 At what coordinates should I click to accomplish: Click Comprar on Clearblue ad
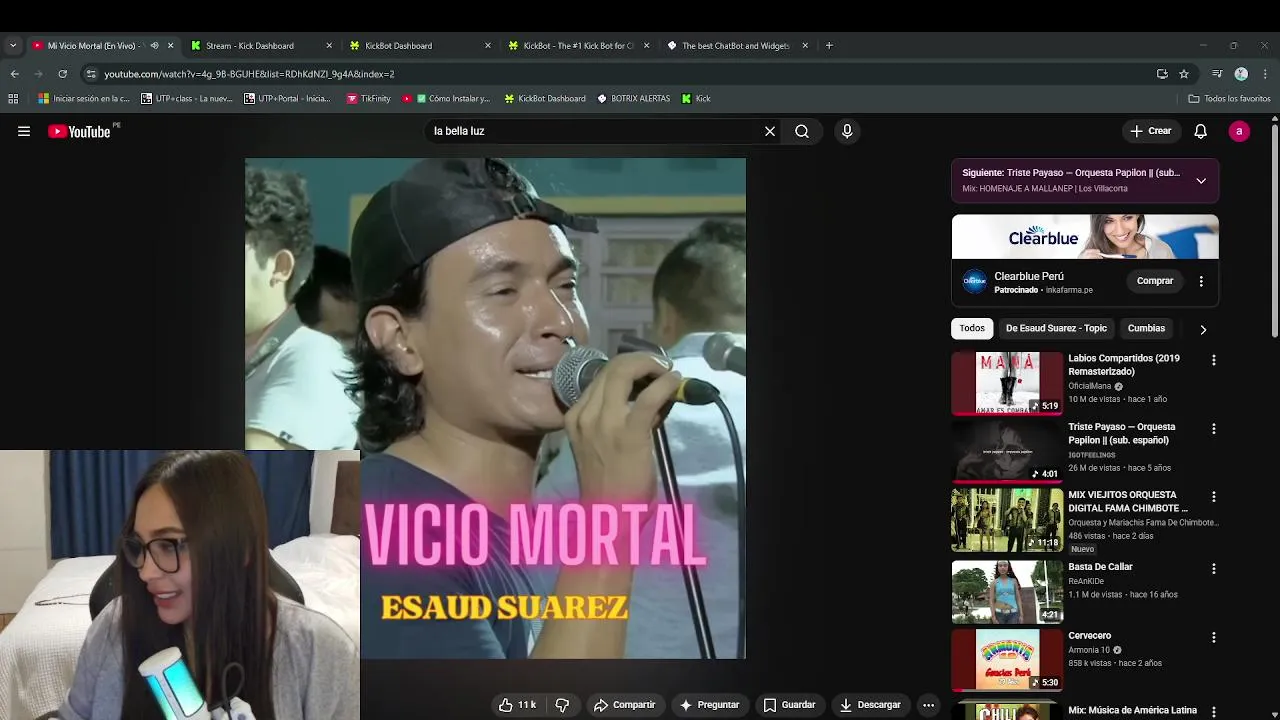(1155, 281)
